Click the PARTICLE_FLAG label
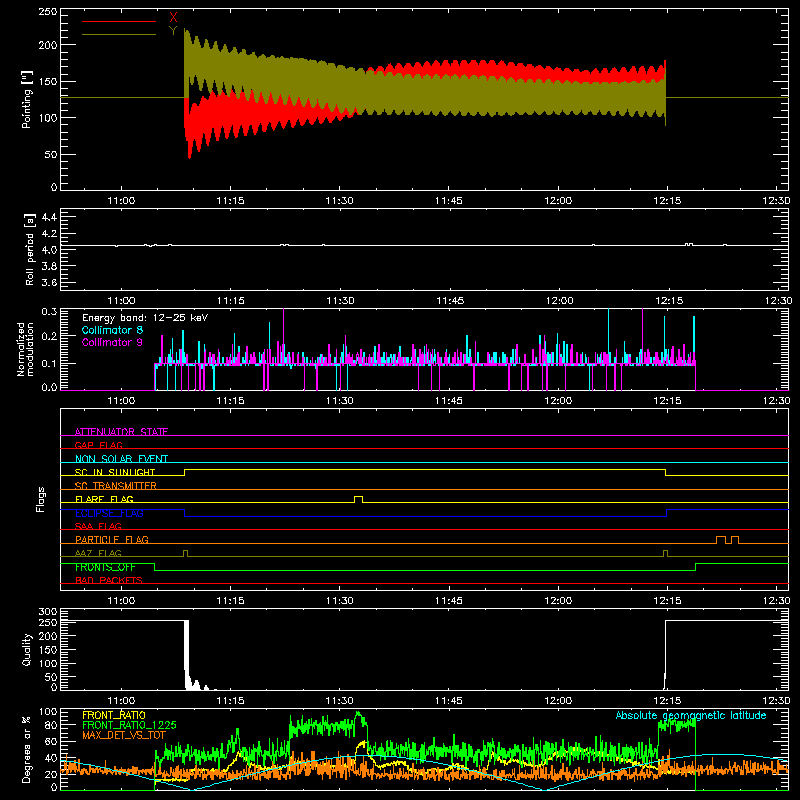The width and height of the screenshot is (800, 800). click(x=112, y=539)
